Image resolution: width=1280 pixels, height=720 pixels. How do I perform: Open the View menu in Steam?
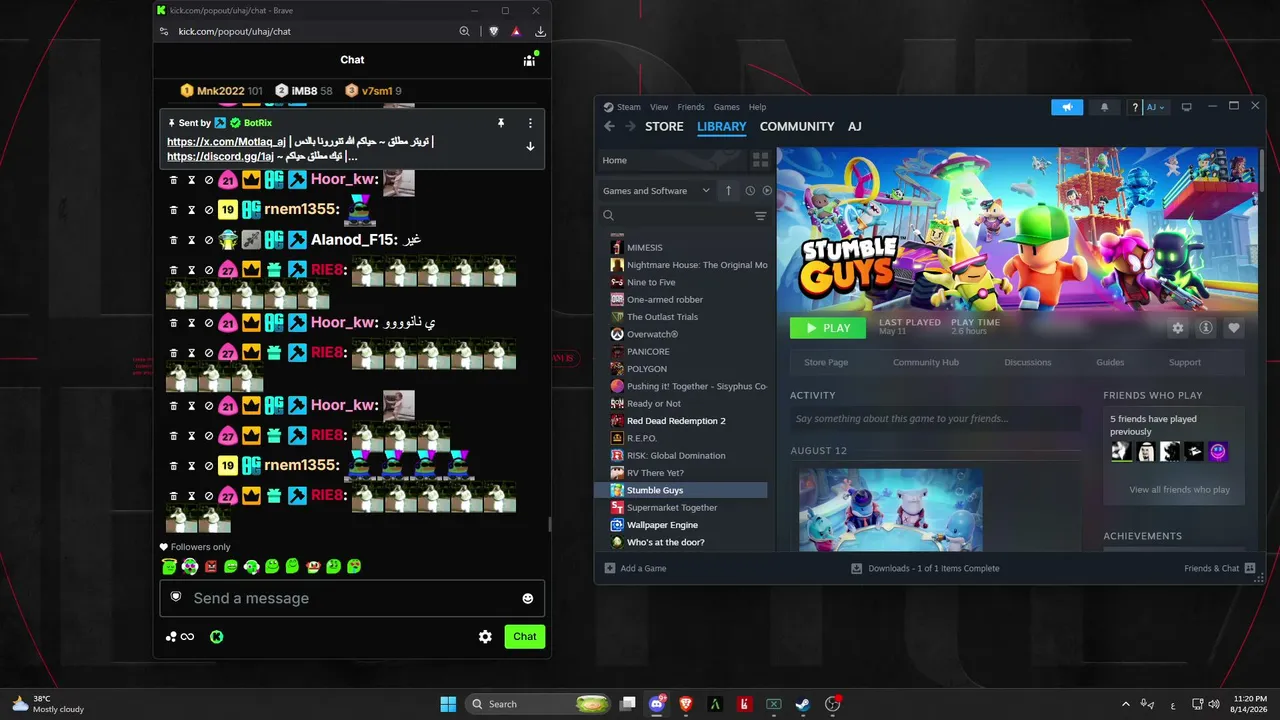(659, 107)
